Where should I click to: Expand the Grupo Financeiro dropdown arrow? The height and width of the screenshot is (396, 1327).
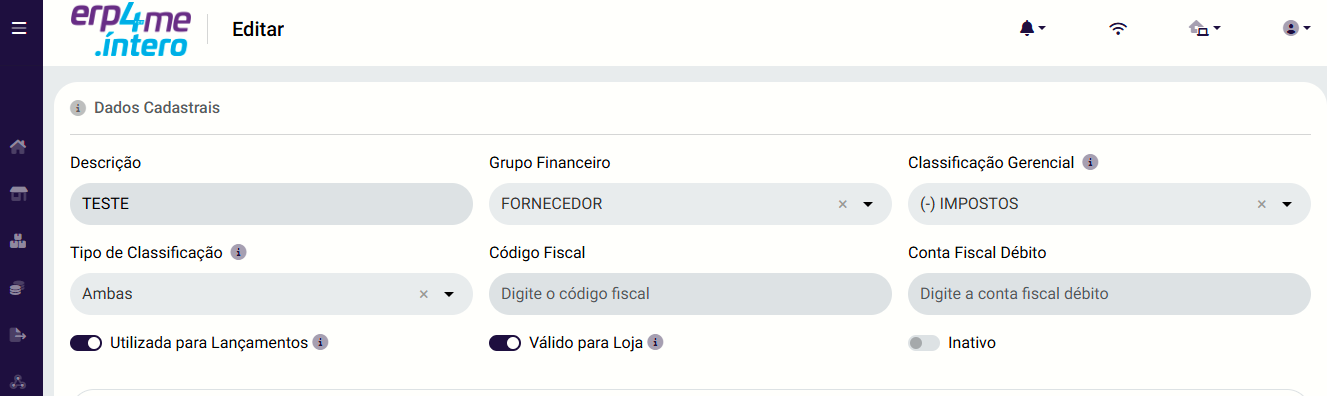(x=868, y=204)
